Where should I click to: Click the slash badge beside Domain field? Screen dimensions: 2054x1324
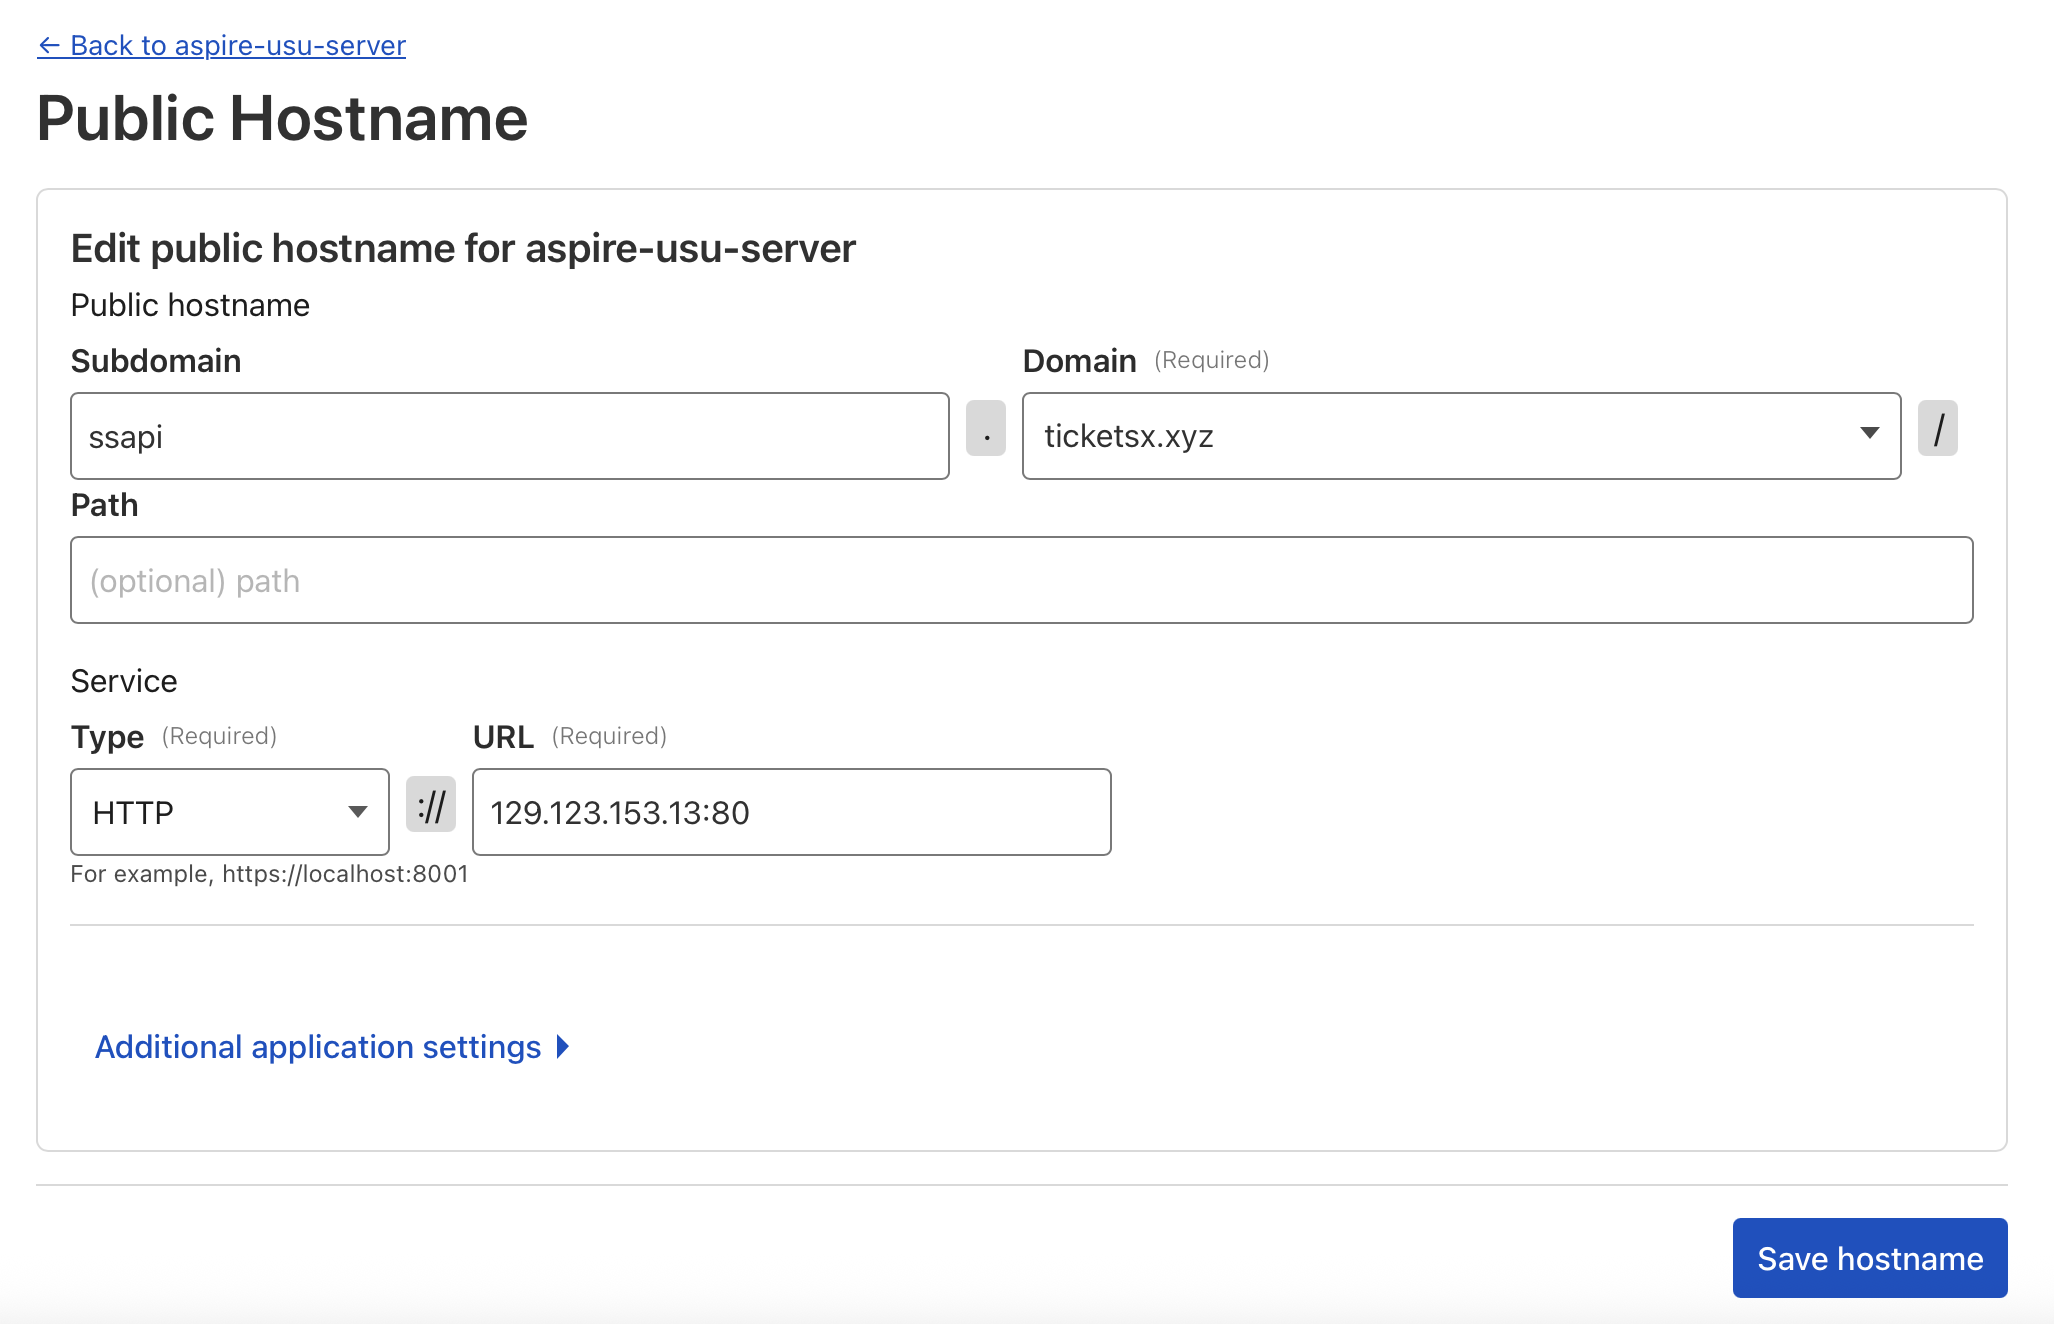pyautogui.click(x=1937, y=429)
